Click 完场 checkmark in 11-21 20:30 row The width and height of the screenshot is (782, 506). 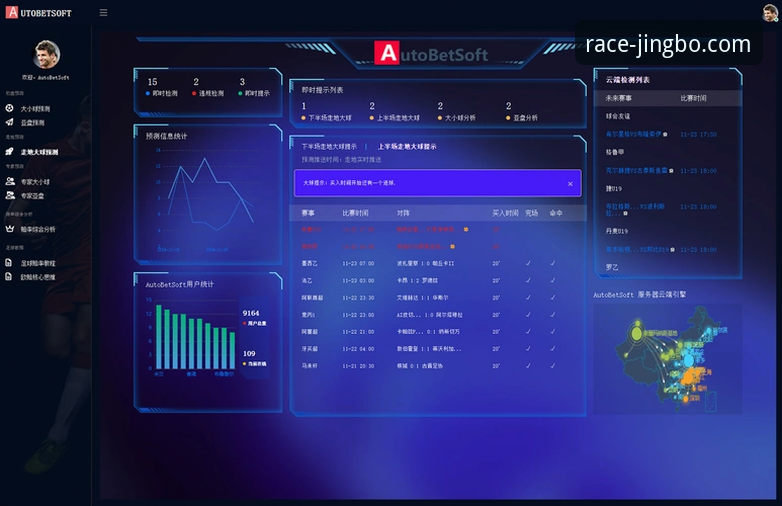pyautogui.click(x=528, y=365)
